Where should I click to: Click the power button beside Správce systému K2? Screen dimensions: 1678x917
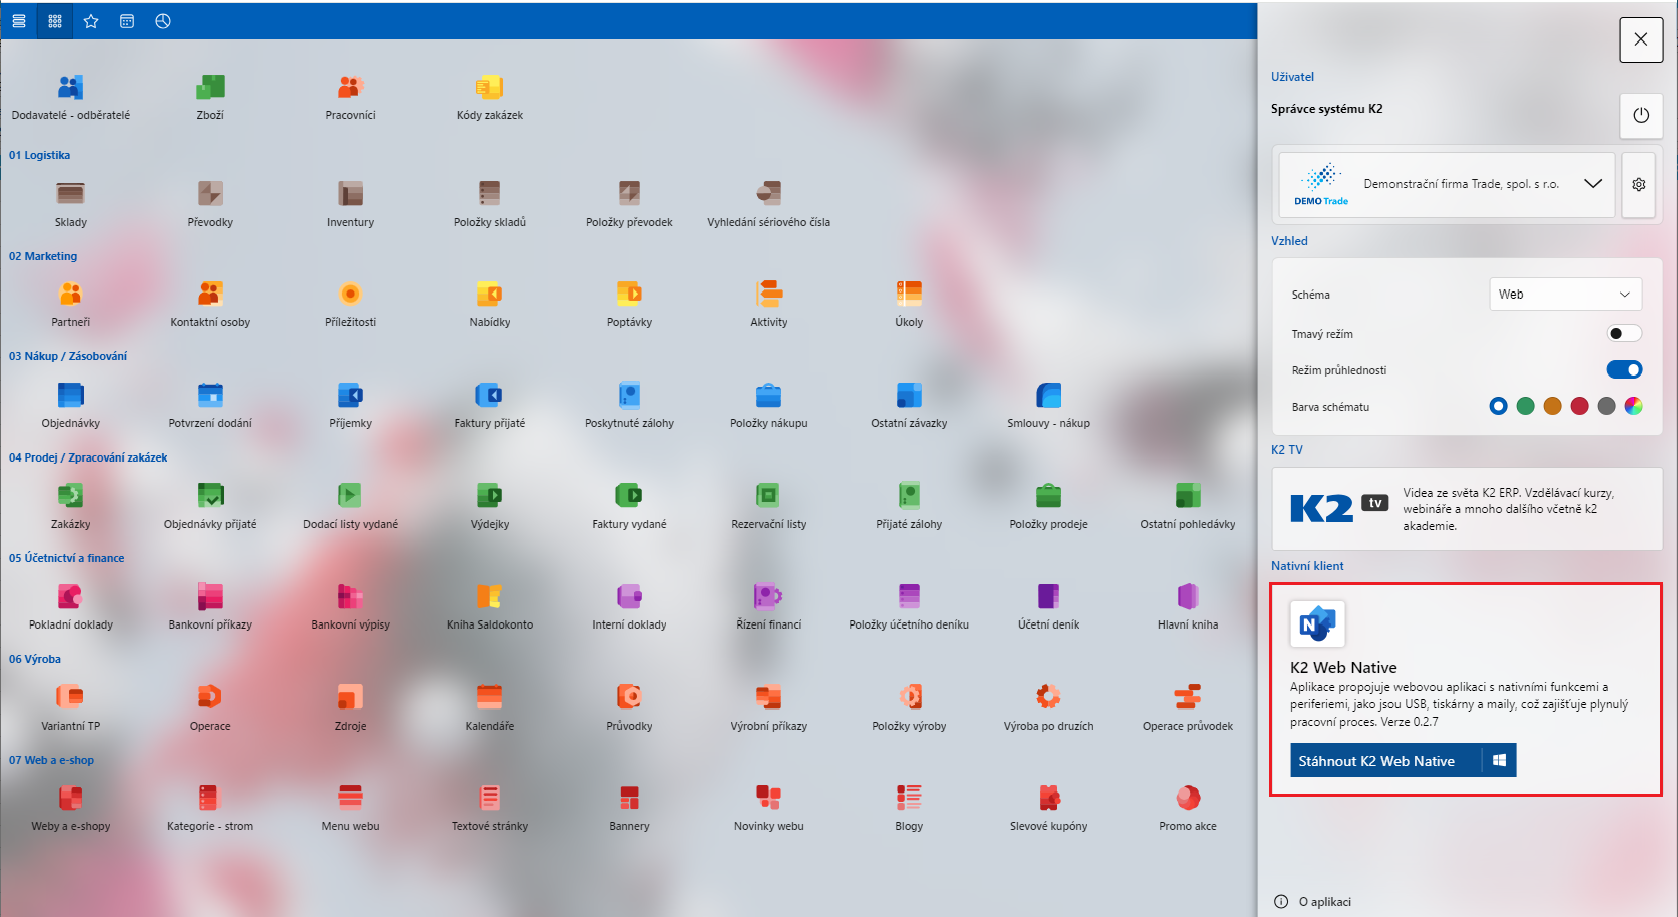(1641, 115)
